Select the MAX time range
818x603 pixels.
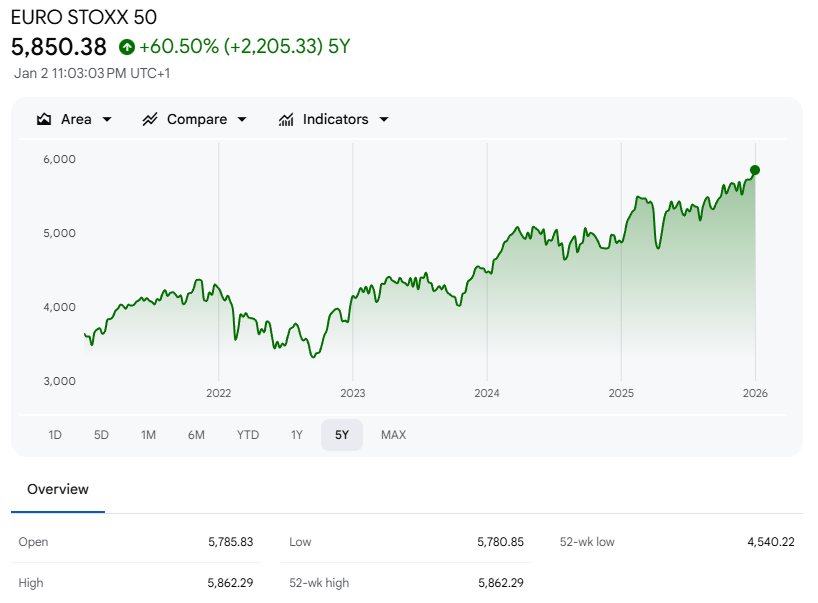(393, 435)
